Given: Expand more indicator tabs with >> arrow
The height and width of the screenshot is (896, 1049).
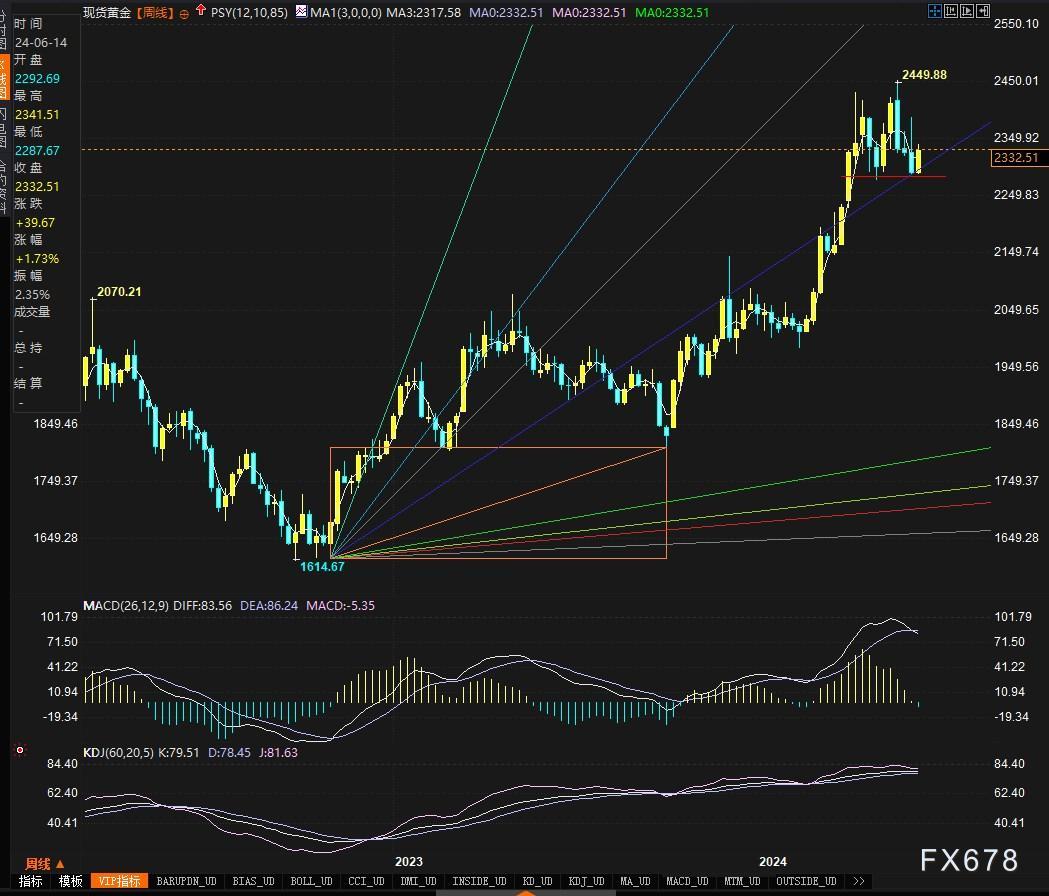Looking at the screenshot, I should (857, 881).
